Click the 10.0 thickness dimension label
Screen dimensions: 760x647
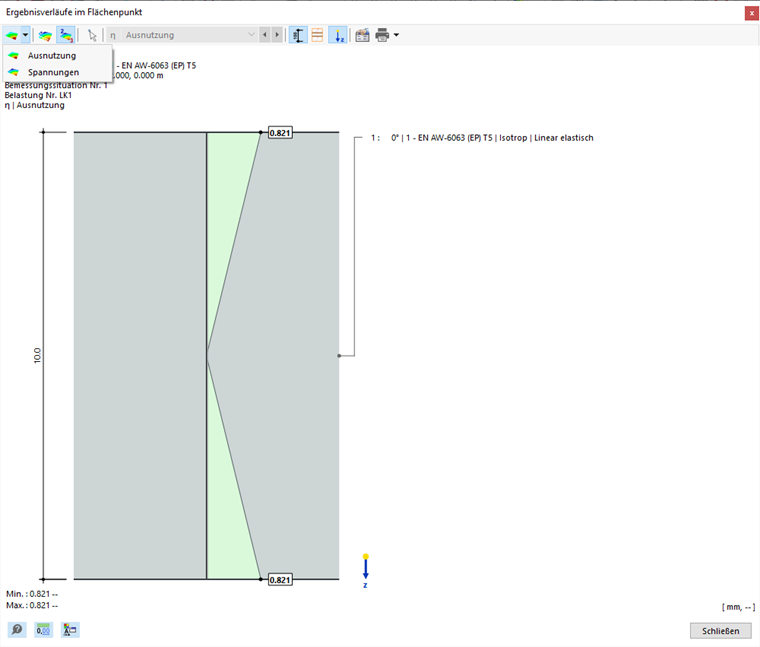coord(37,356)
